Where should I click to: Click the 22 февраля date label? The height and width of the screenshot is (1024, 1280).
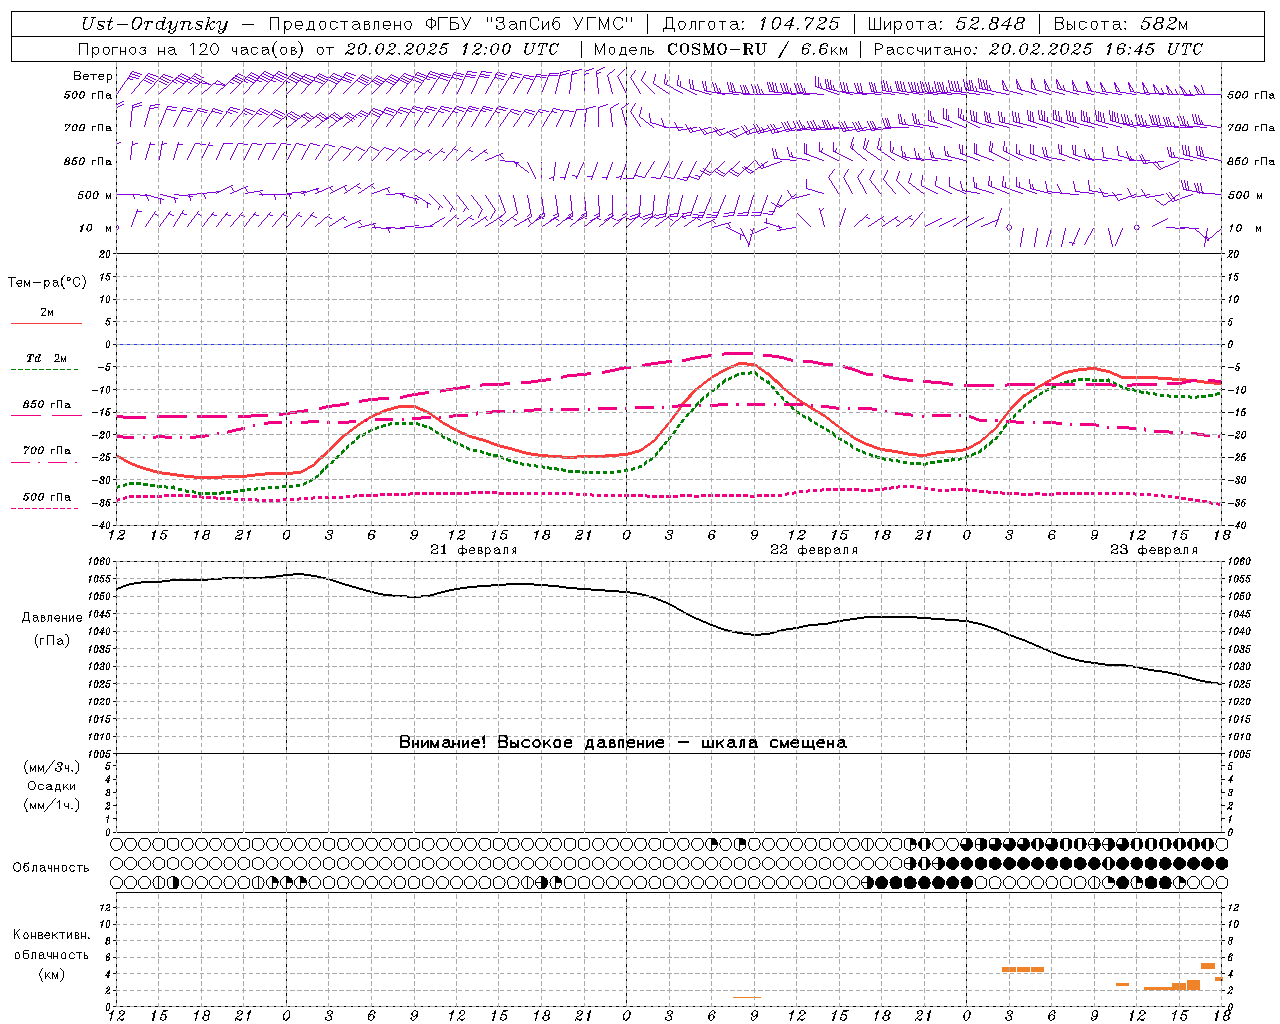(814, 550)
